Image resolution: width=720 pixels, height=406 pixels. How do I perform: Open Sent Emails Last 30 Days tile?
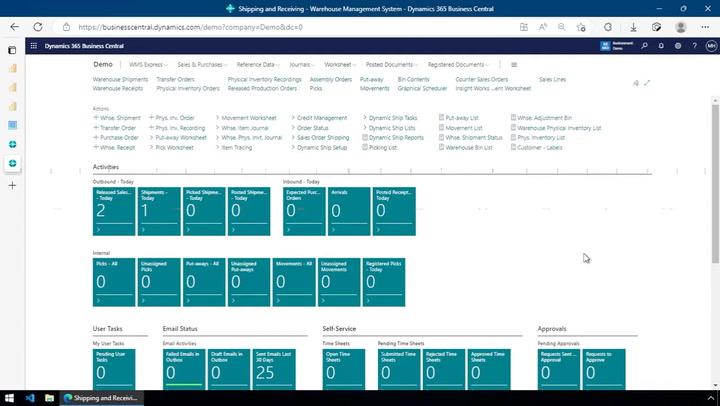[x=274, y=370]
